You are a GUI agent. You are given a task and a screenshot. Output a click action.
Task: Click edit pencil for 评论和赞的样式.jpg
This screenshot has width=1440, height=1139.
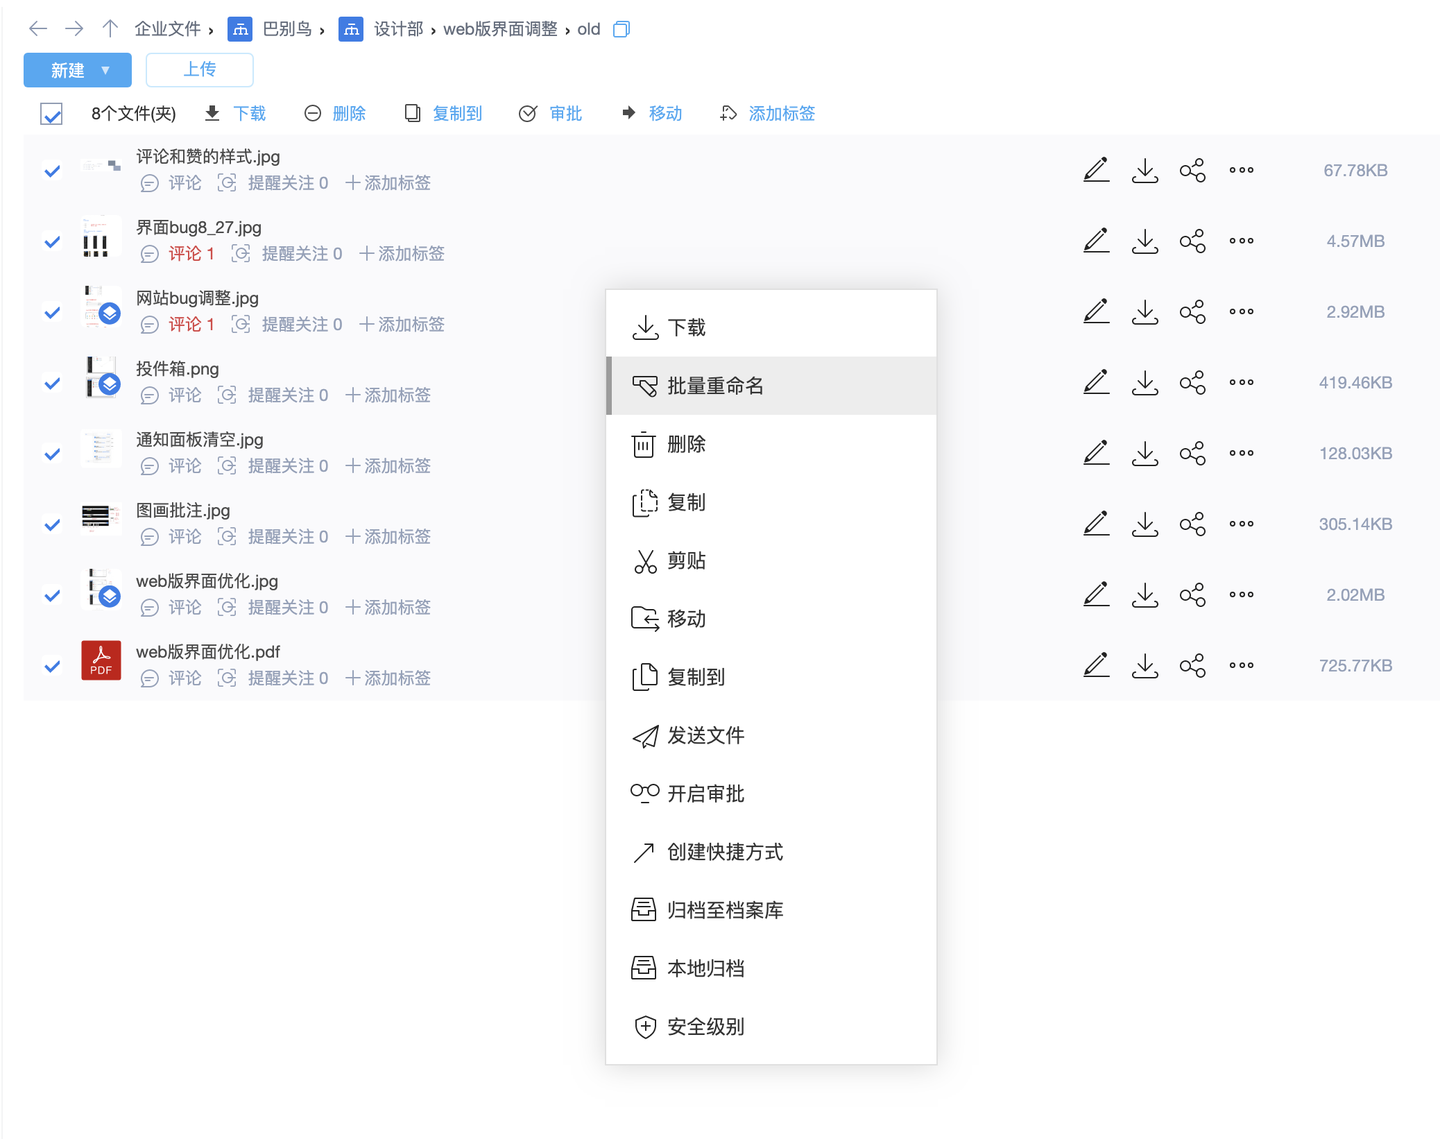(x=1096, y=170)
